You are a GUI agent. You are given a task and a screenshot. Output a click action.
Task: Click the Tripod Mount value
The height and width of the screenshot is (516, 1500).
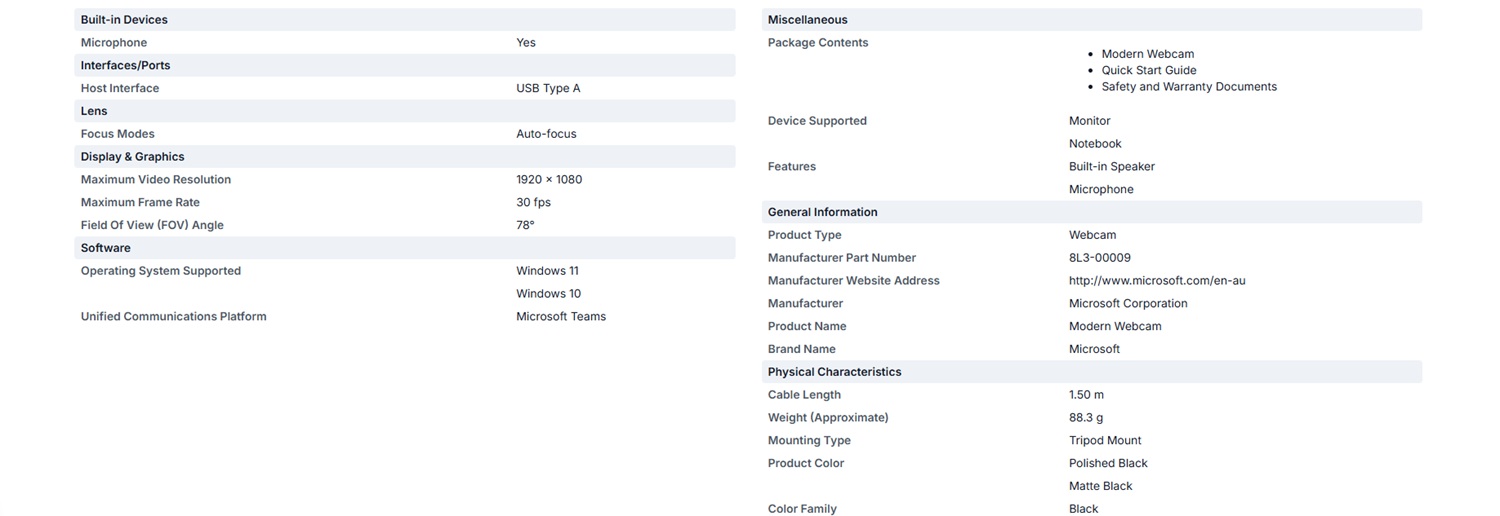1105,441
